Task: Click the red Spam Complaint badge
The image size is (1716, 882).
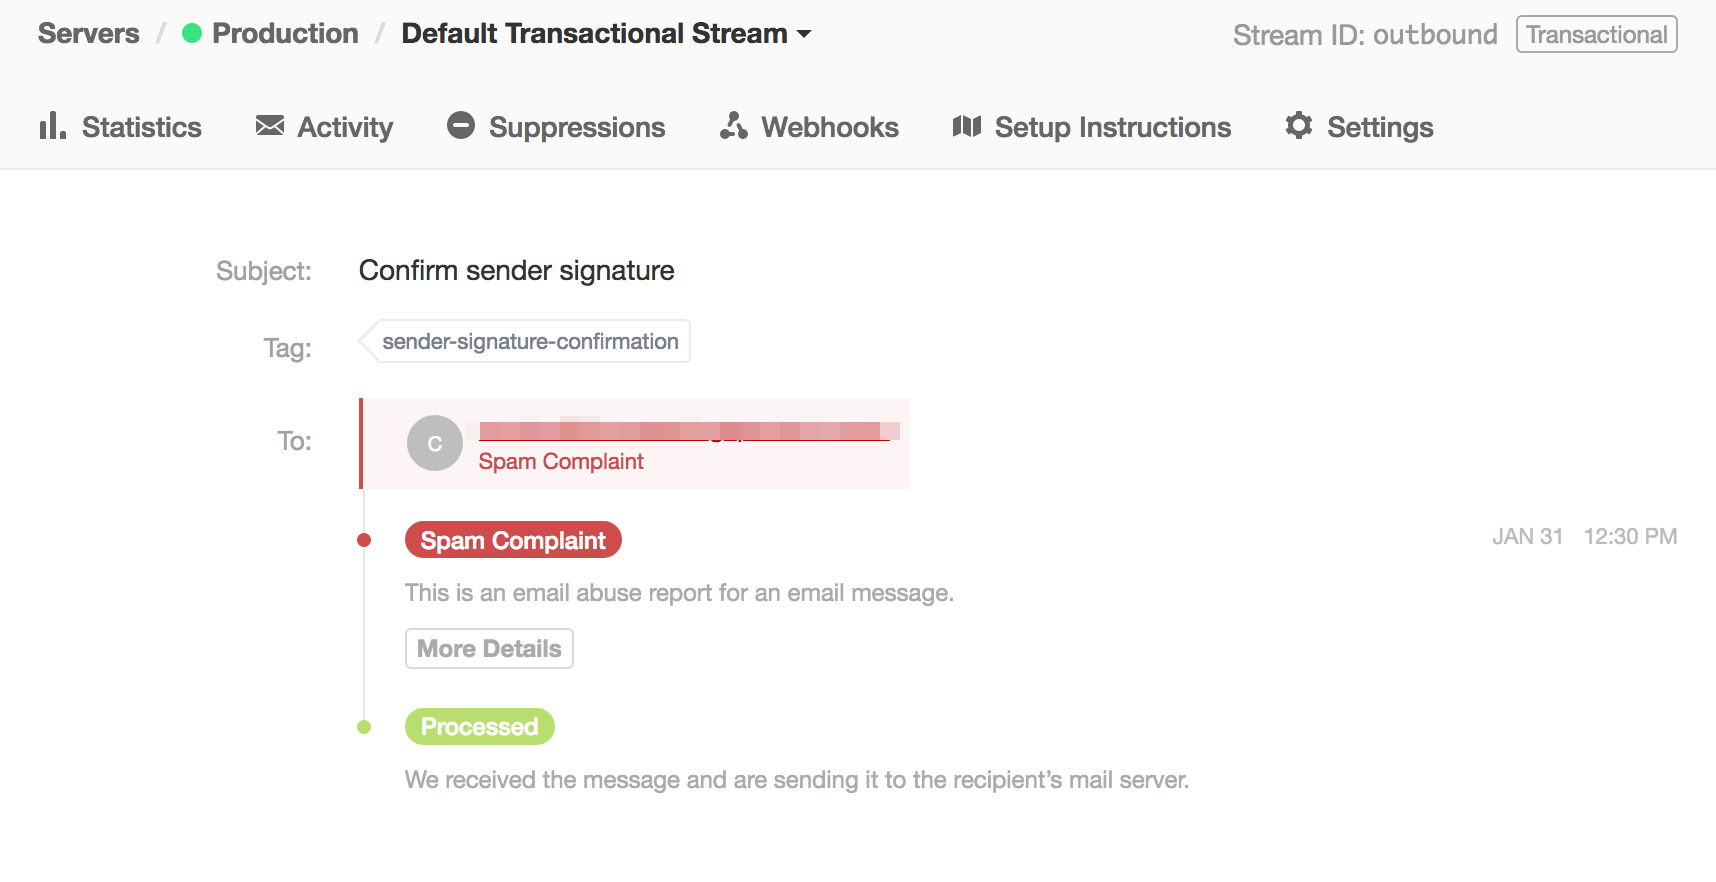Action: (x=513, y=540)
